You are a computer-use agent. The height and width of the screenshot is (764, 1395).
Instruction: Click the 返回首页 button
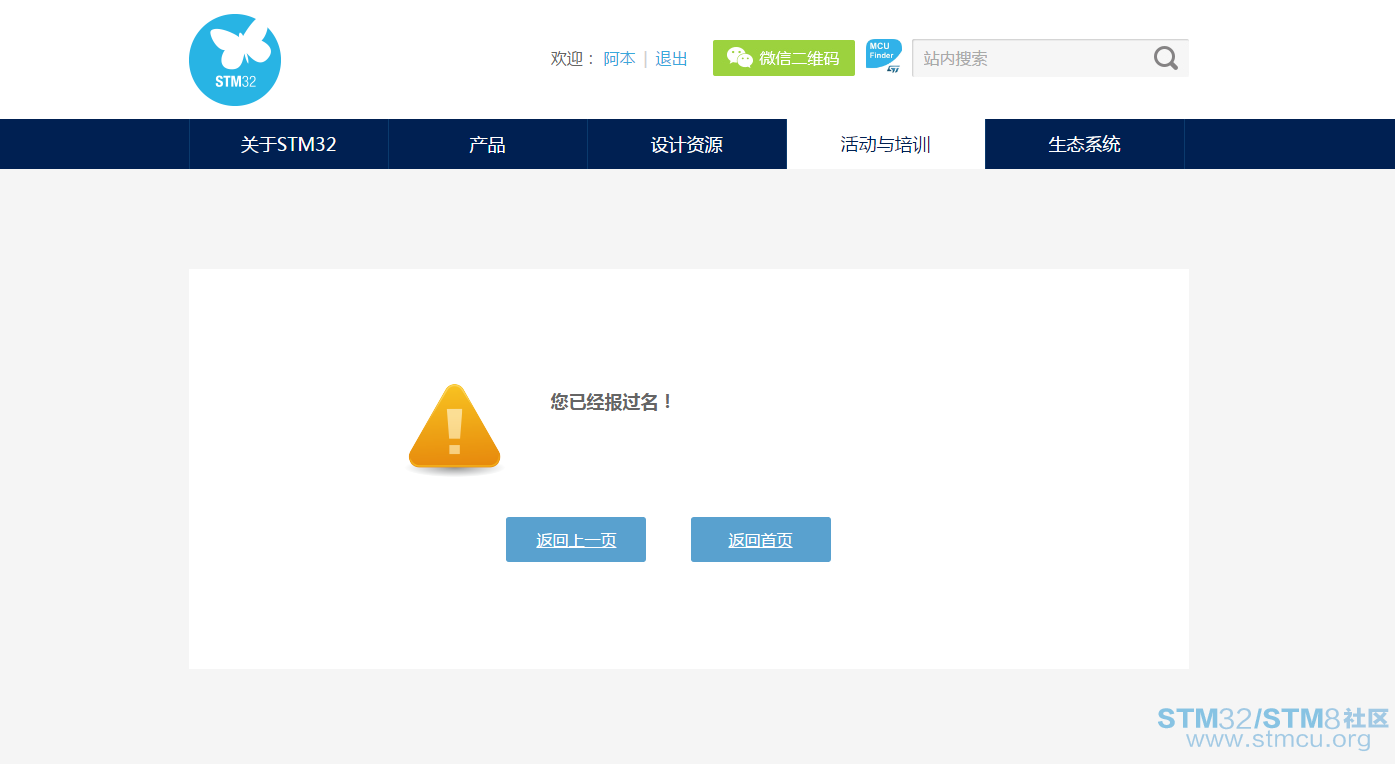[x=761, y=540]
